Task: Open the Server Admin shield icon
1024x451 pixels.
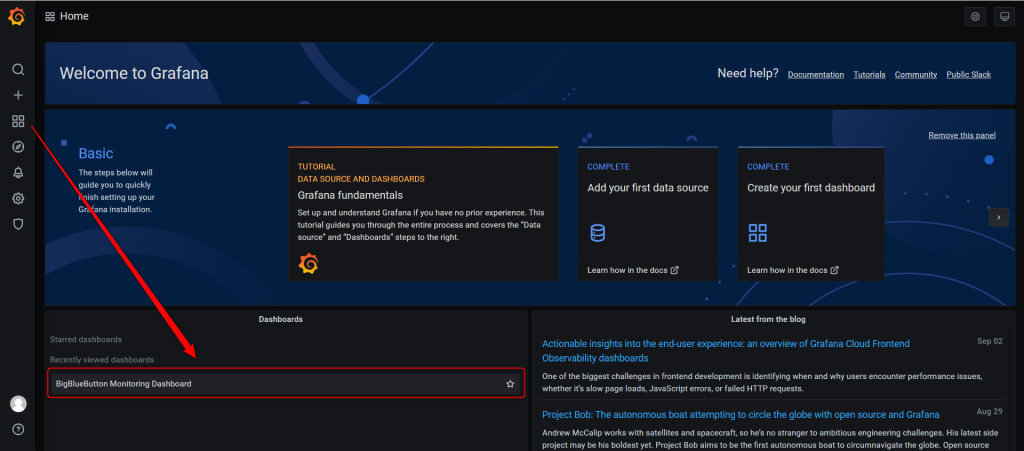Action: (x=18, y=225)
